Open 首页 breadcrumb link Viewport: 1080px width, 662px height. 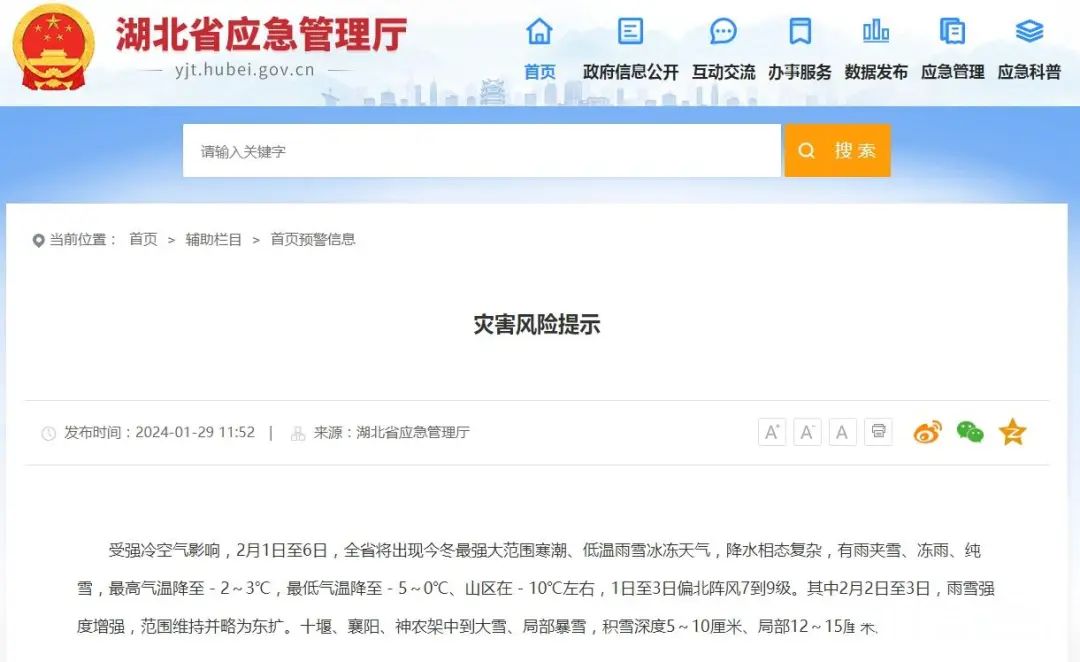tap(143, 240)
